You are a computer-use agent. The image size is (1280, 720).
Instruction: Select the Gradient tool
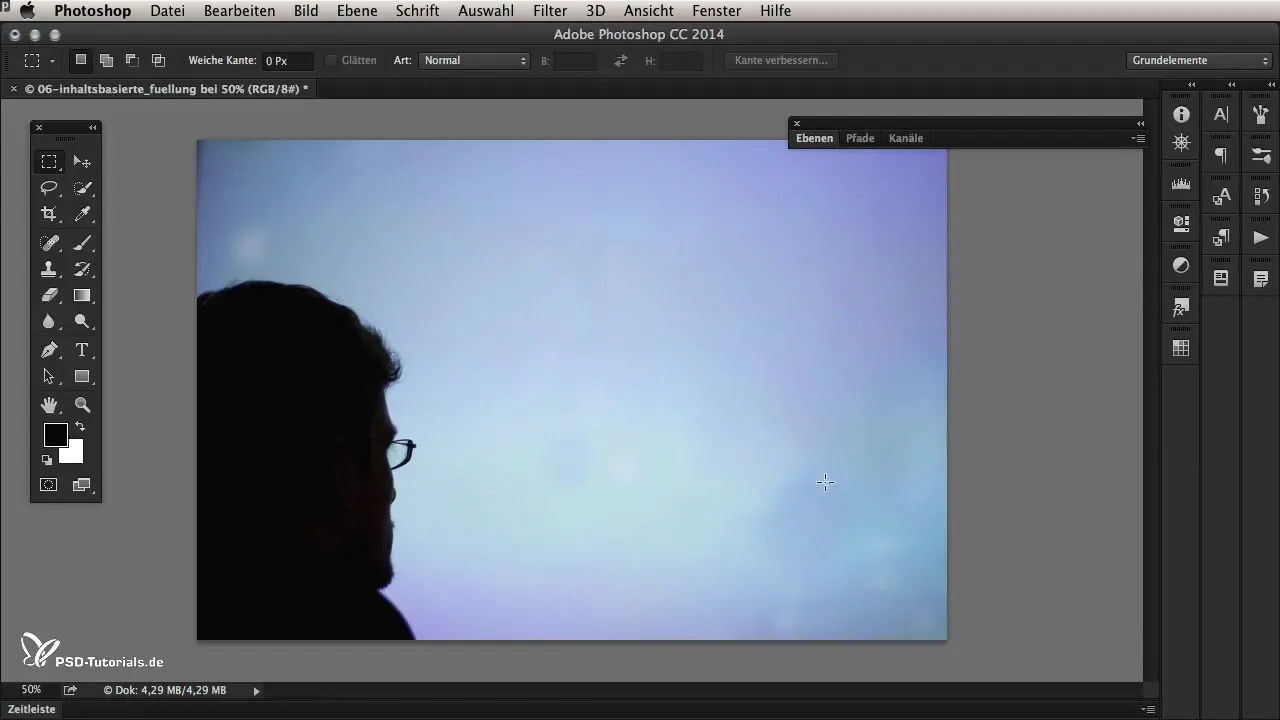point(82,295)
